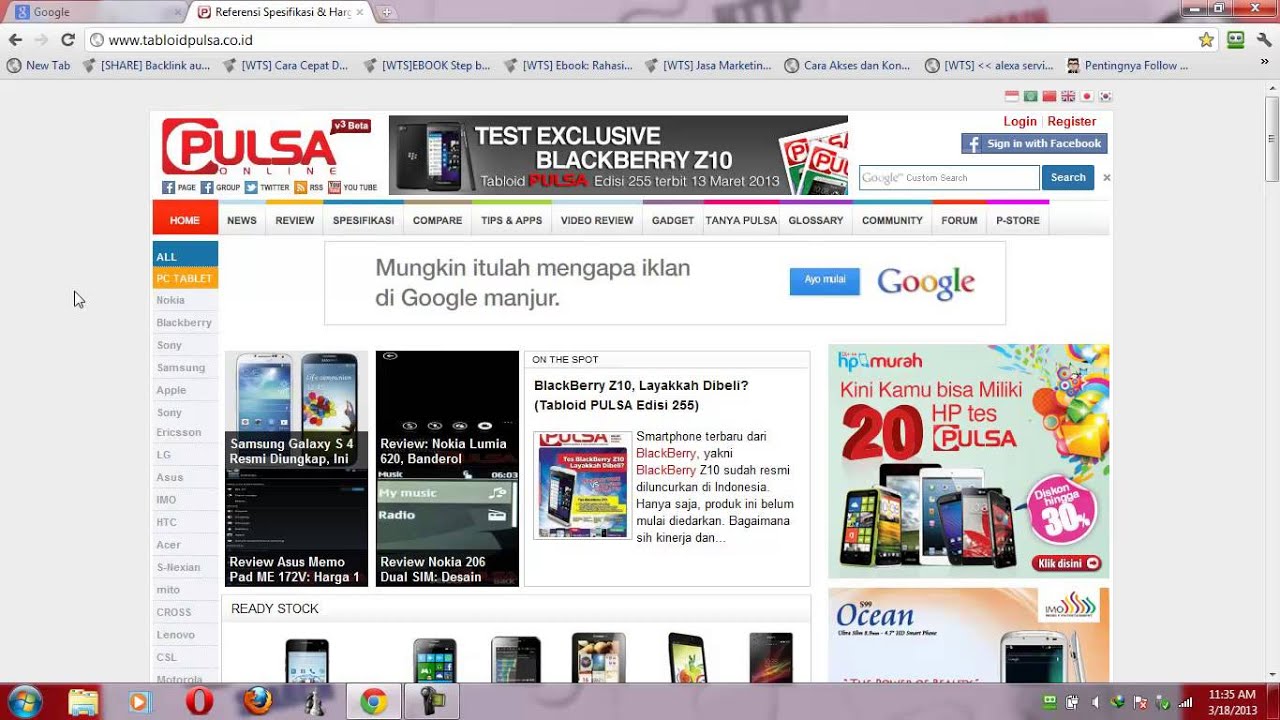The width and height of the screenshot is (1280, 720).
Task: Open the FORUM menu item
Action: tap(959, 220)
